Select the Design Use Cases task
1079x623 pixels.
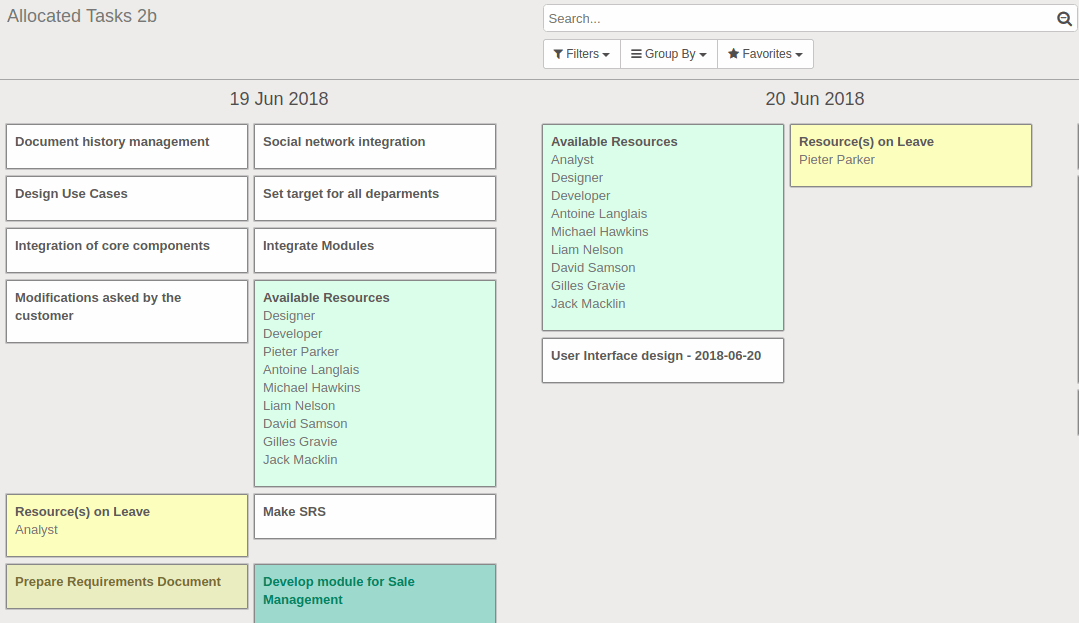[x=126, y=198]
